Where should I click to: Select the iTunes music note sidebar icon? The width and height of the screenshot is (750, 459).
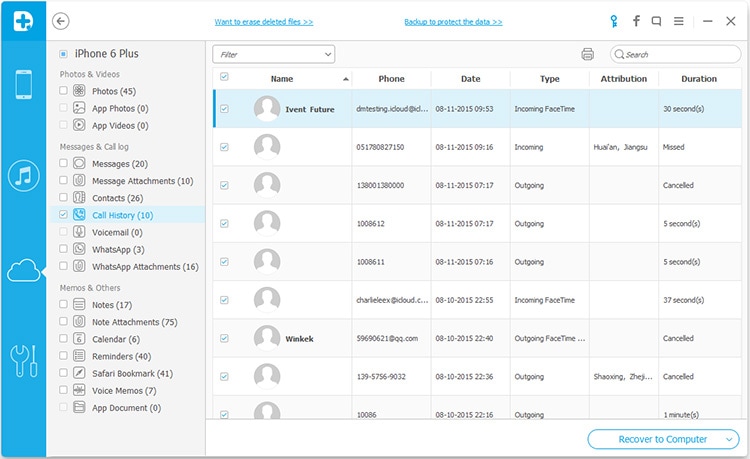(x=23, y=175)
